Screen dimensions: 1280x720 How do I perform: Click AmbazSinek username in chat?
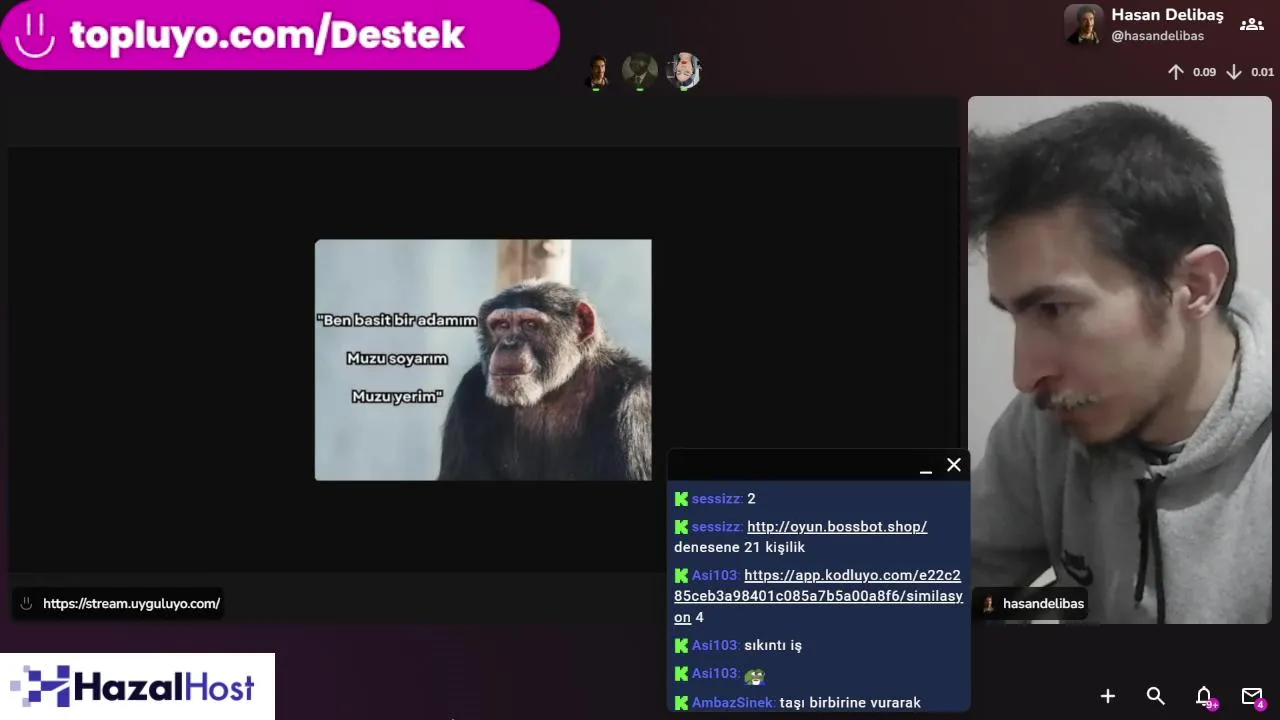click(734, 703)
